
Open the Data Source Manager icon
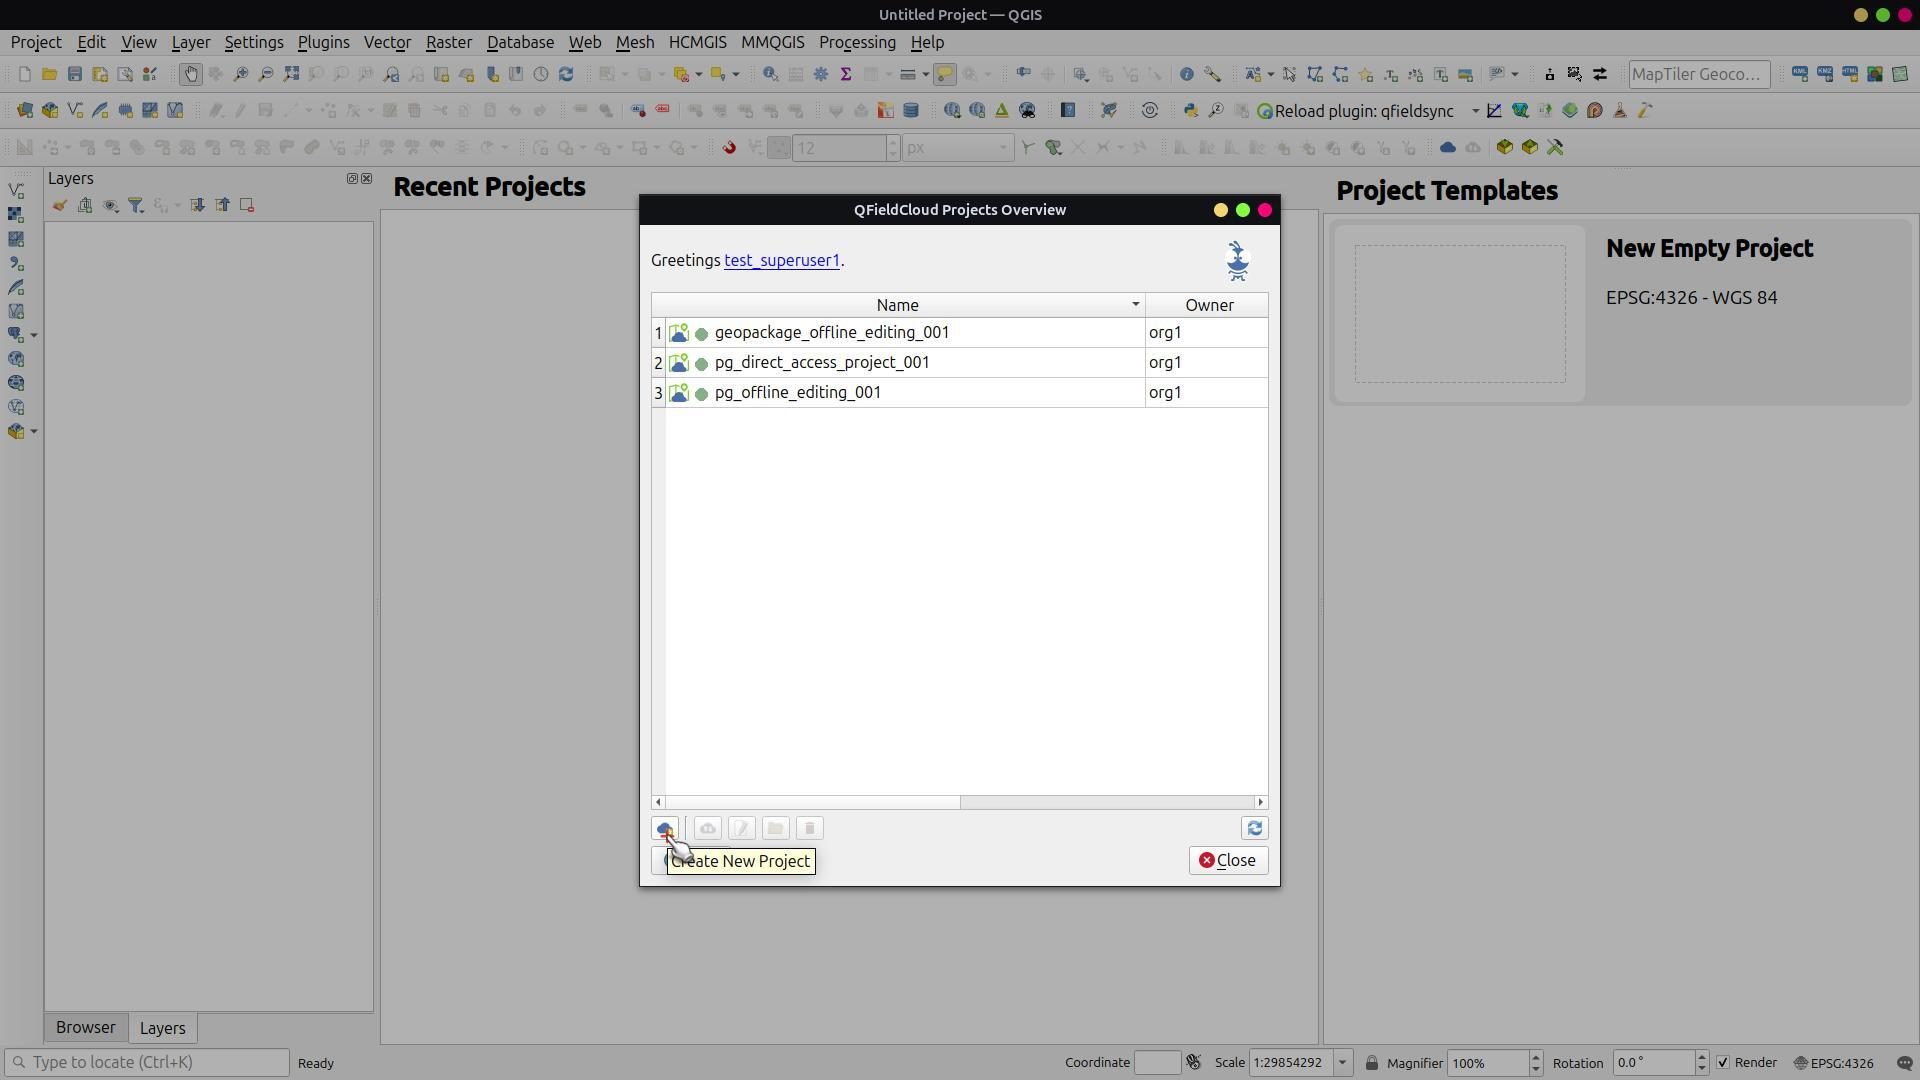click(24, 111)
